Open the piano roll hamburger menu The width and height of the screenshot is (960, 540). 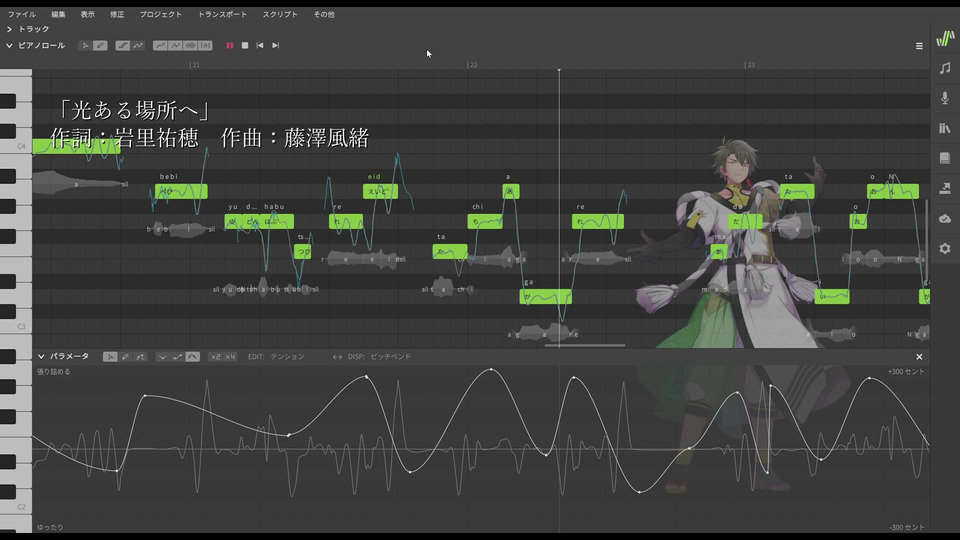tap(919, 46)
